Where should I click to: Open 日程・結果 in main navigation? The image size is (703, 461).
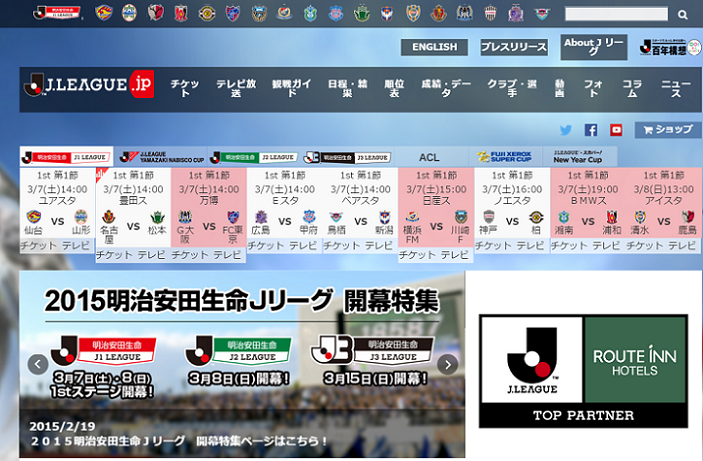[x=347, y=88]
